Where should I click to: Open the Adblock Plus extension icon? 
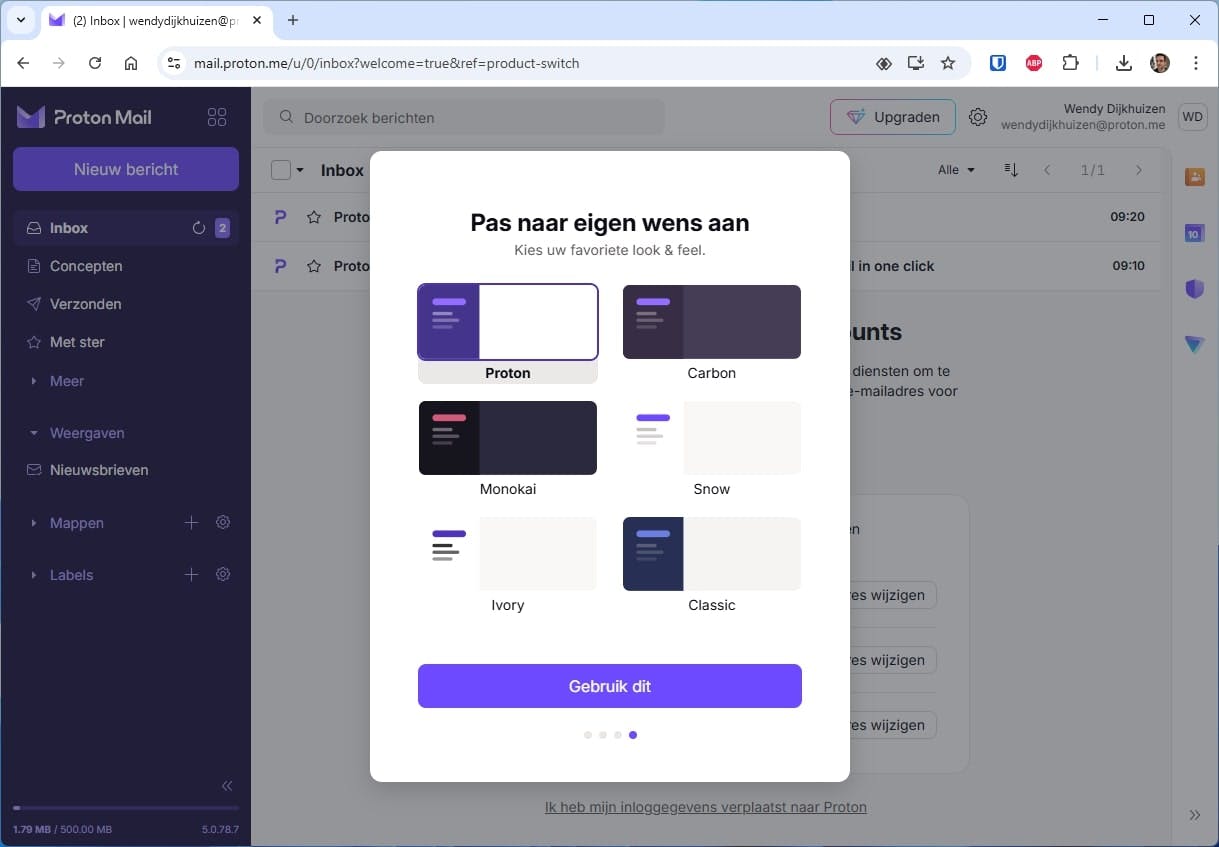click(1034, 63)
